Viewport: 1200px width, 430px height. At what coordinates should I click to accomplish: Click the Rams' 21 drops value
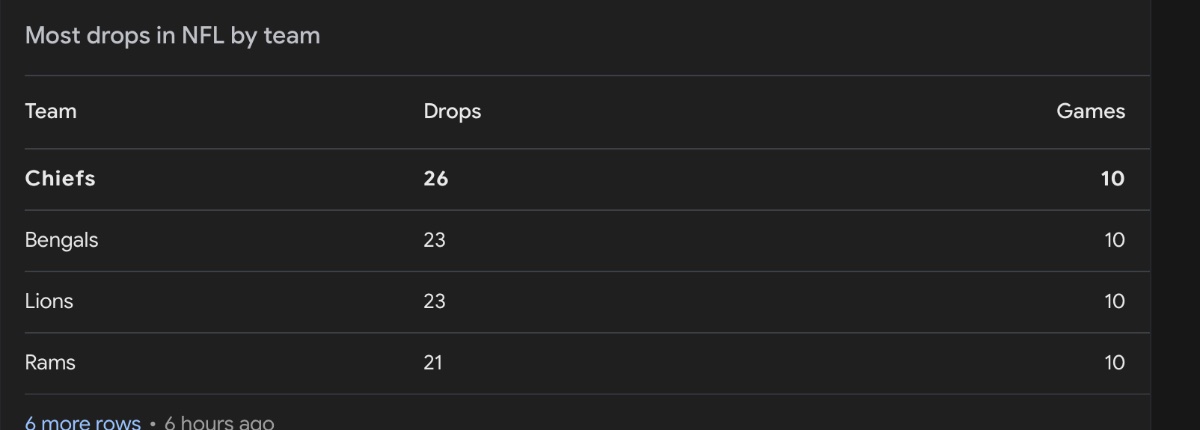[x=432, y=362]
